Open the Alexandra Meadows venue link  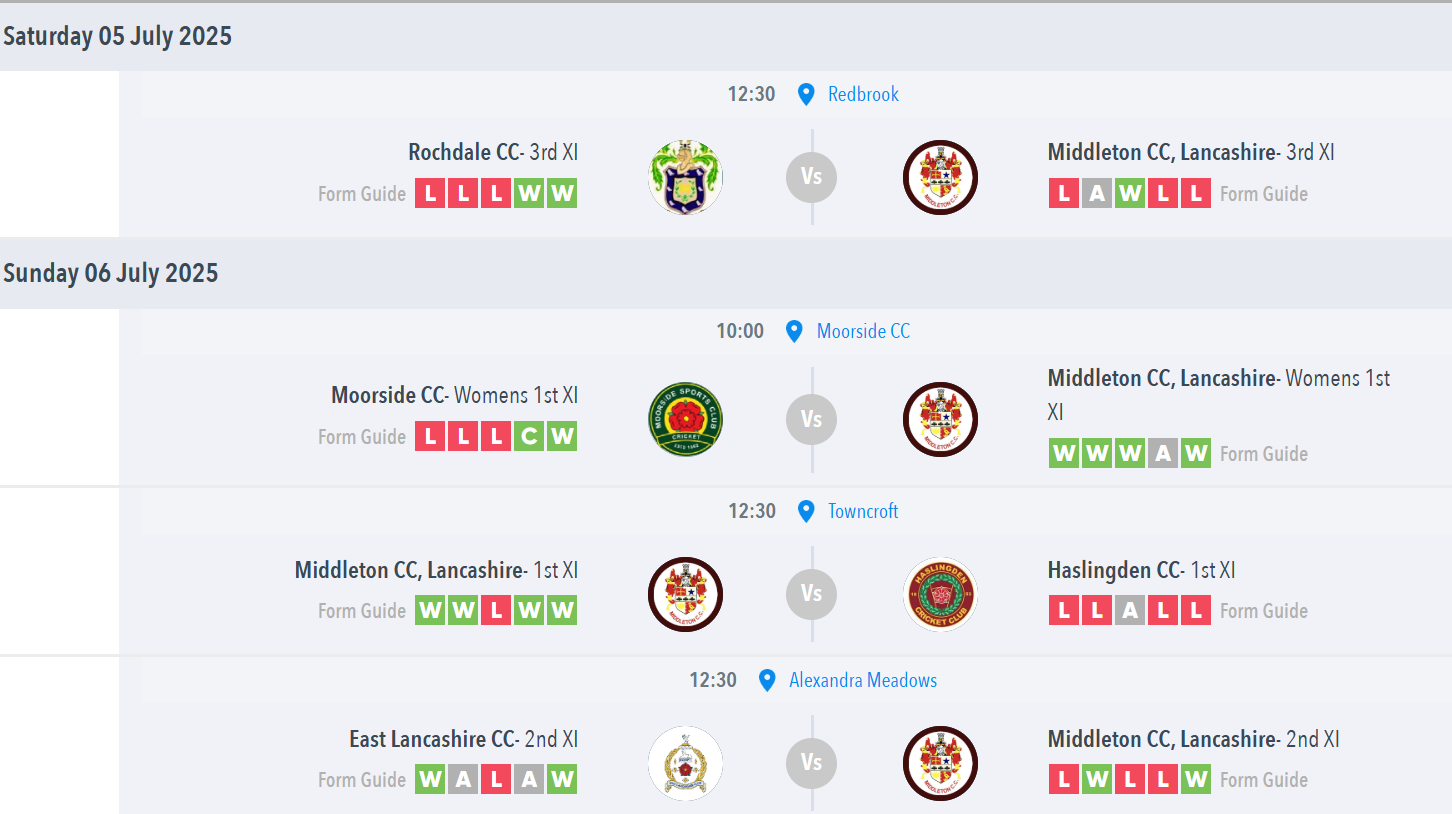coord(863,680)
